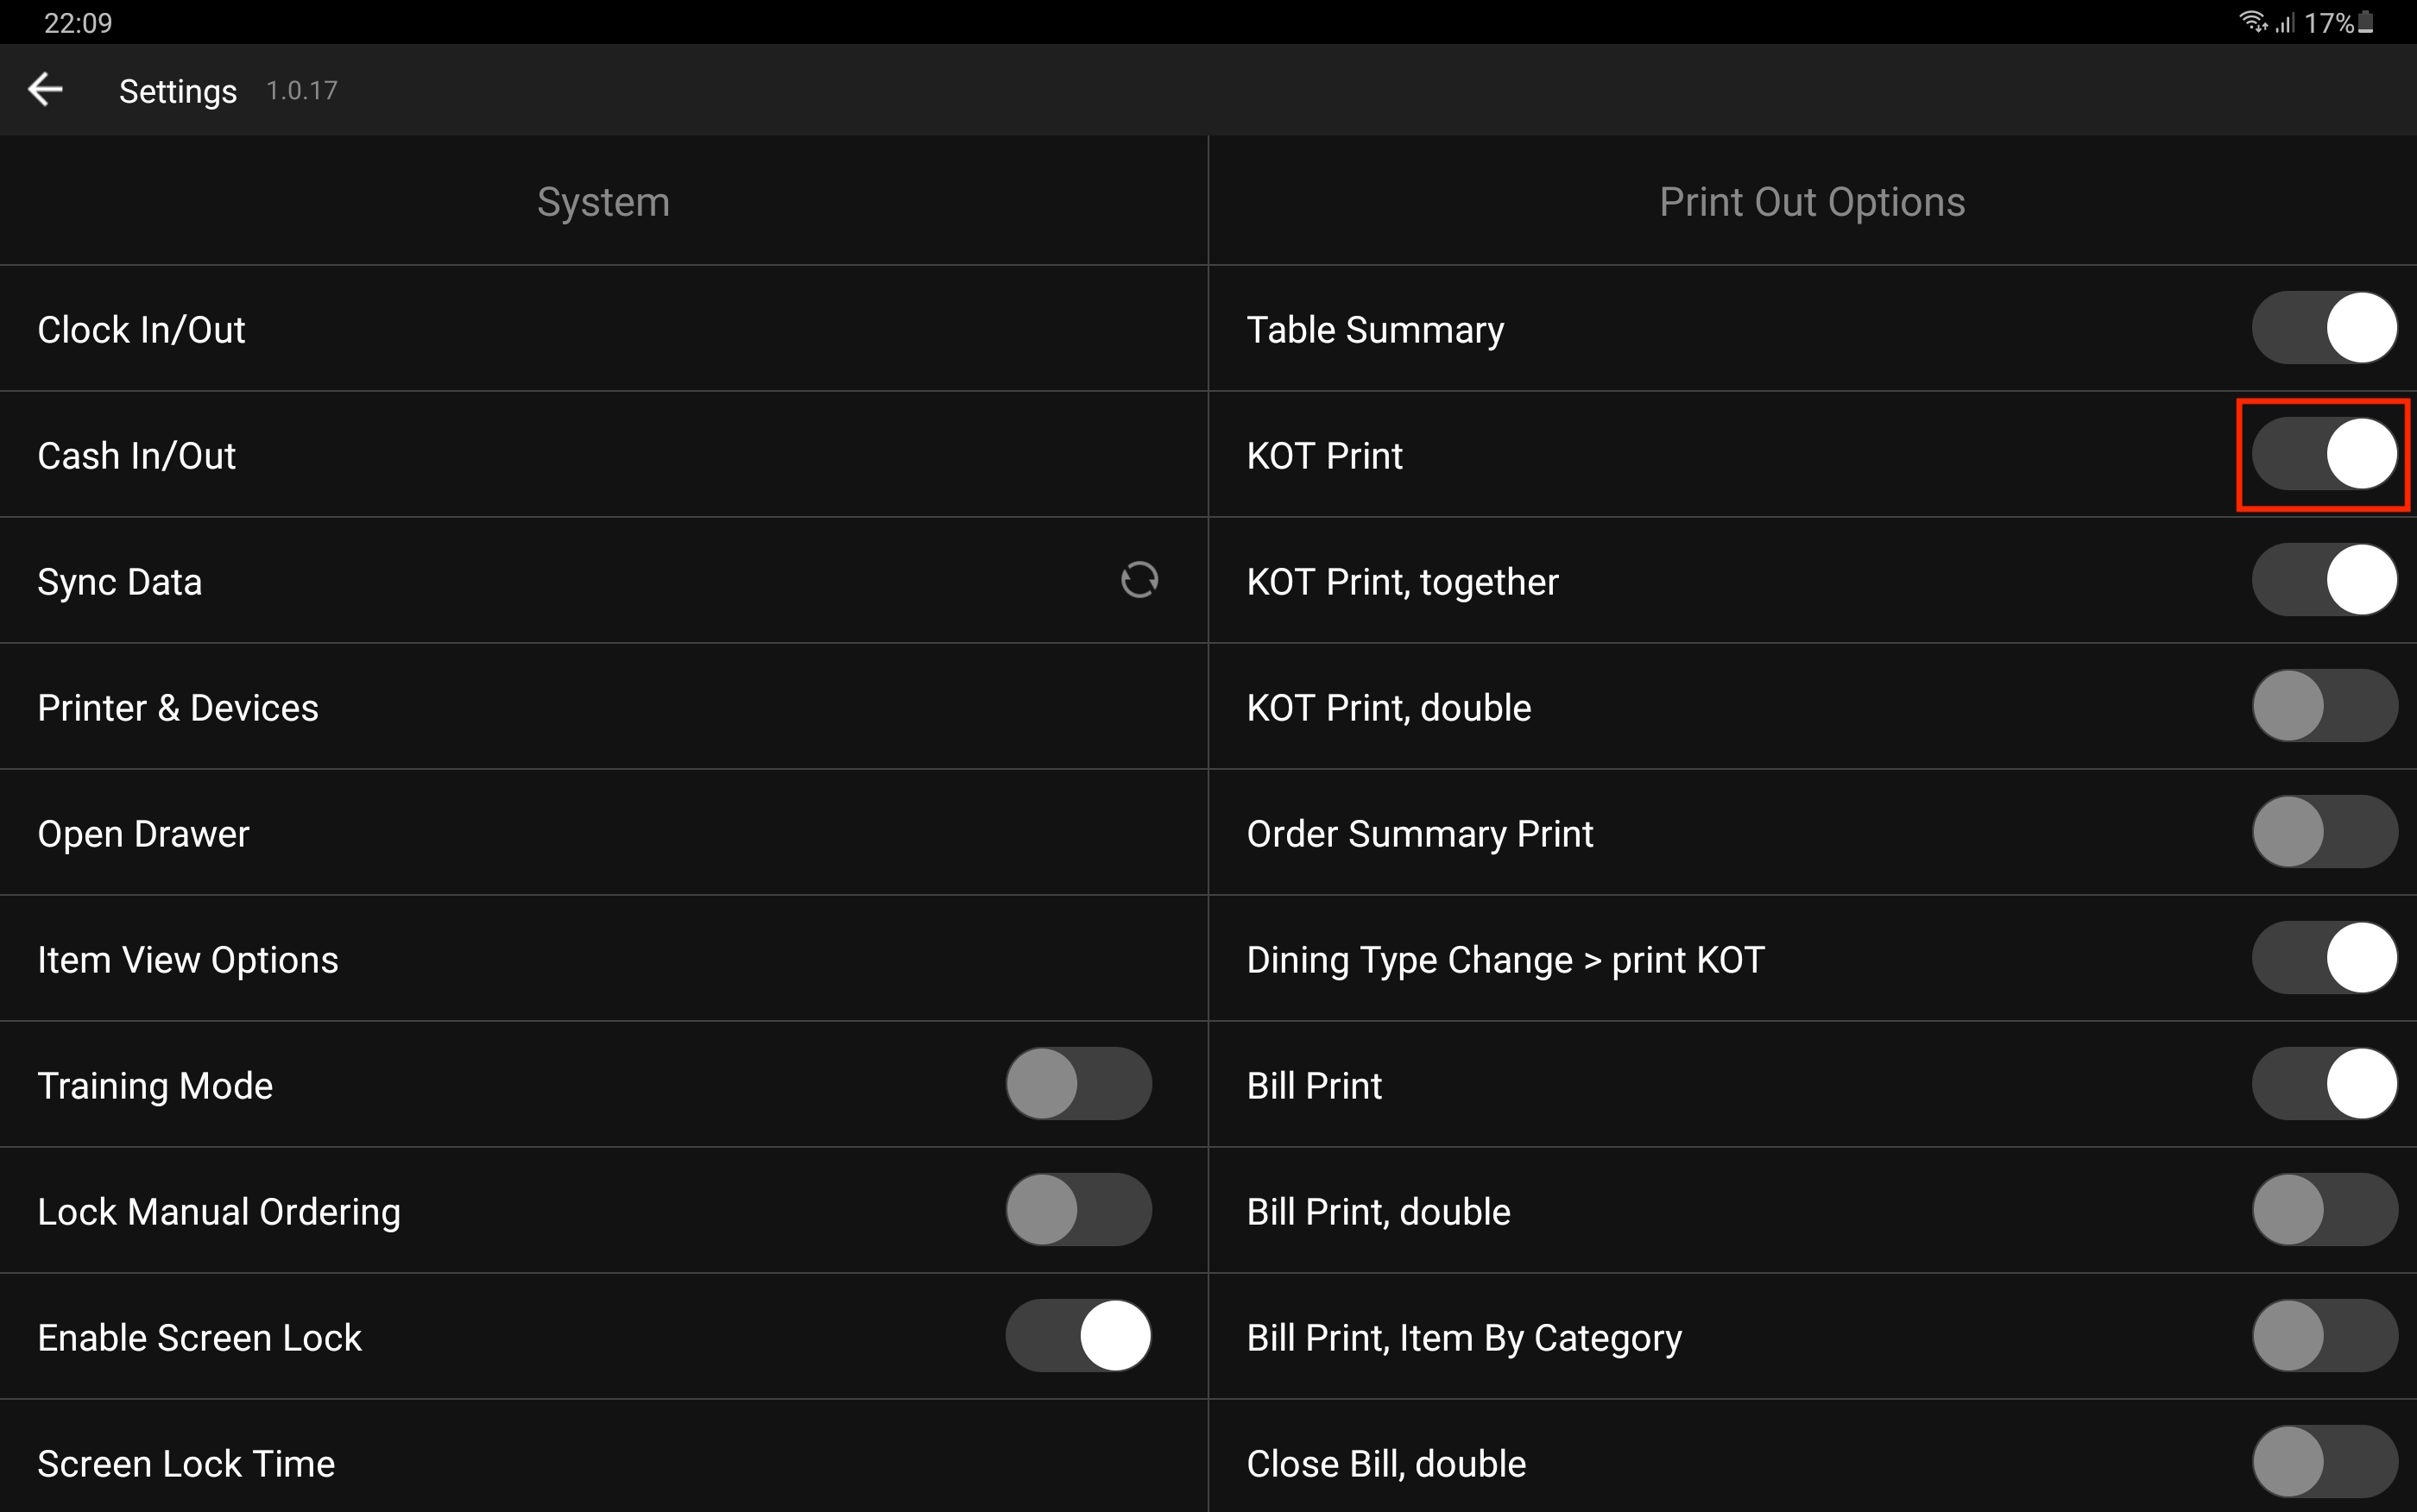The height and width of the screenshot is (1512, 2417).
Task: Toggle Bill Print, Item By Category
Action: [2323, 1336]
